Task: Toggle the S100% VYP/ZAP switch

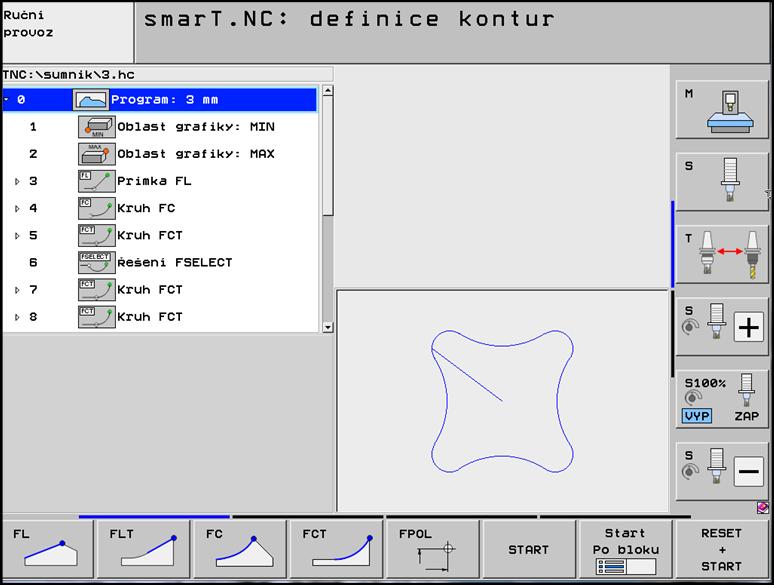Action: [721, 399]
